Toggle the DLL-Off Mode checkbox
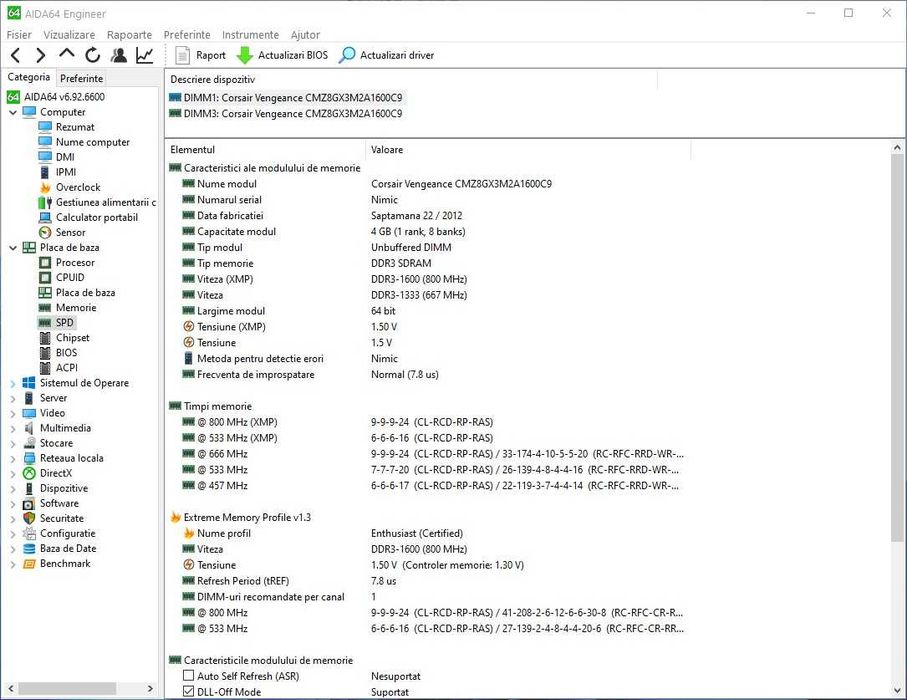907x700 pixels. pyautogui.click(x=188, y=691)
